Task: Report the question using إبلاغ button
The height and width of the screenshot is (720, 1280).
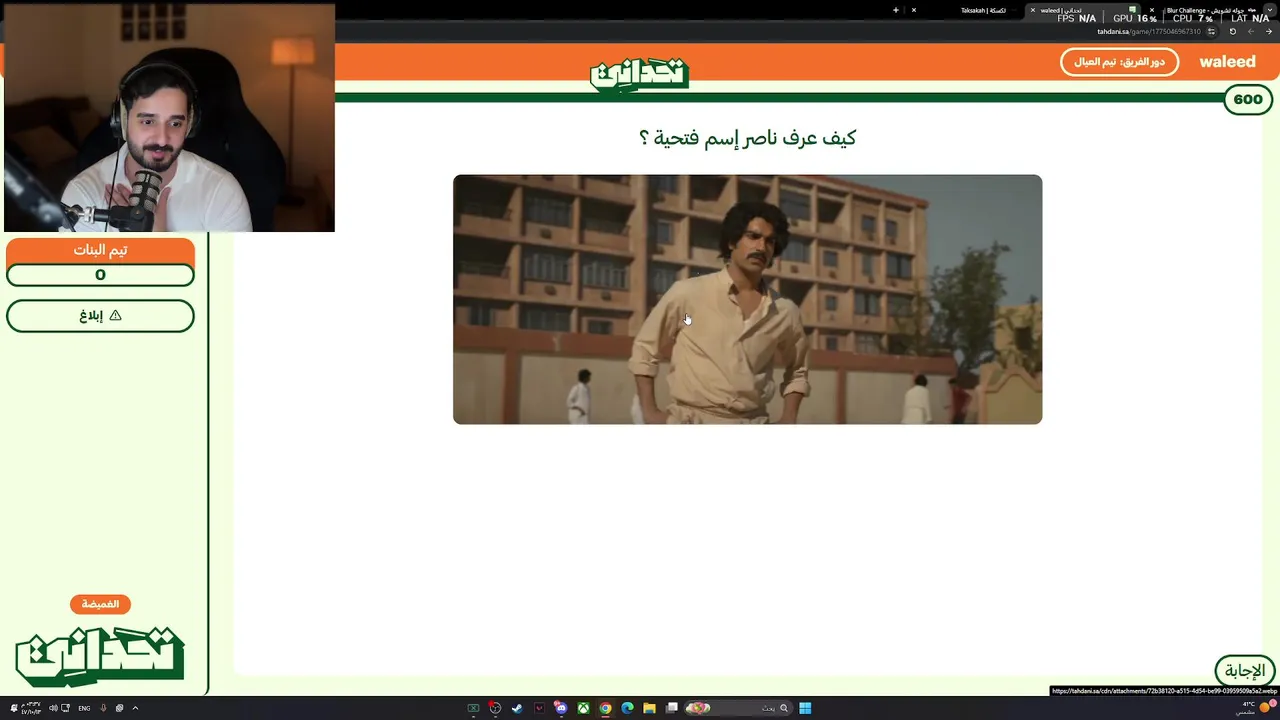Action: pos(100,316)
